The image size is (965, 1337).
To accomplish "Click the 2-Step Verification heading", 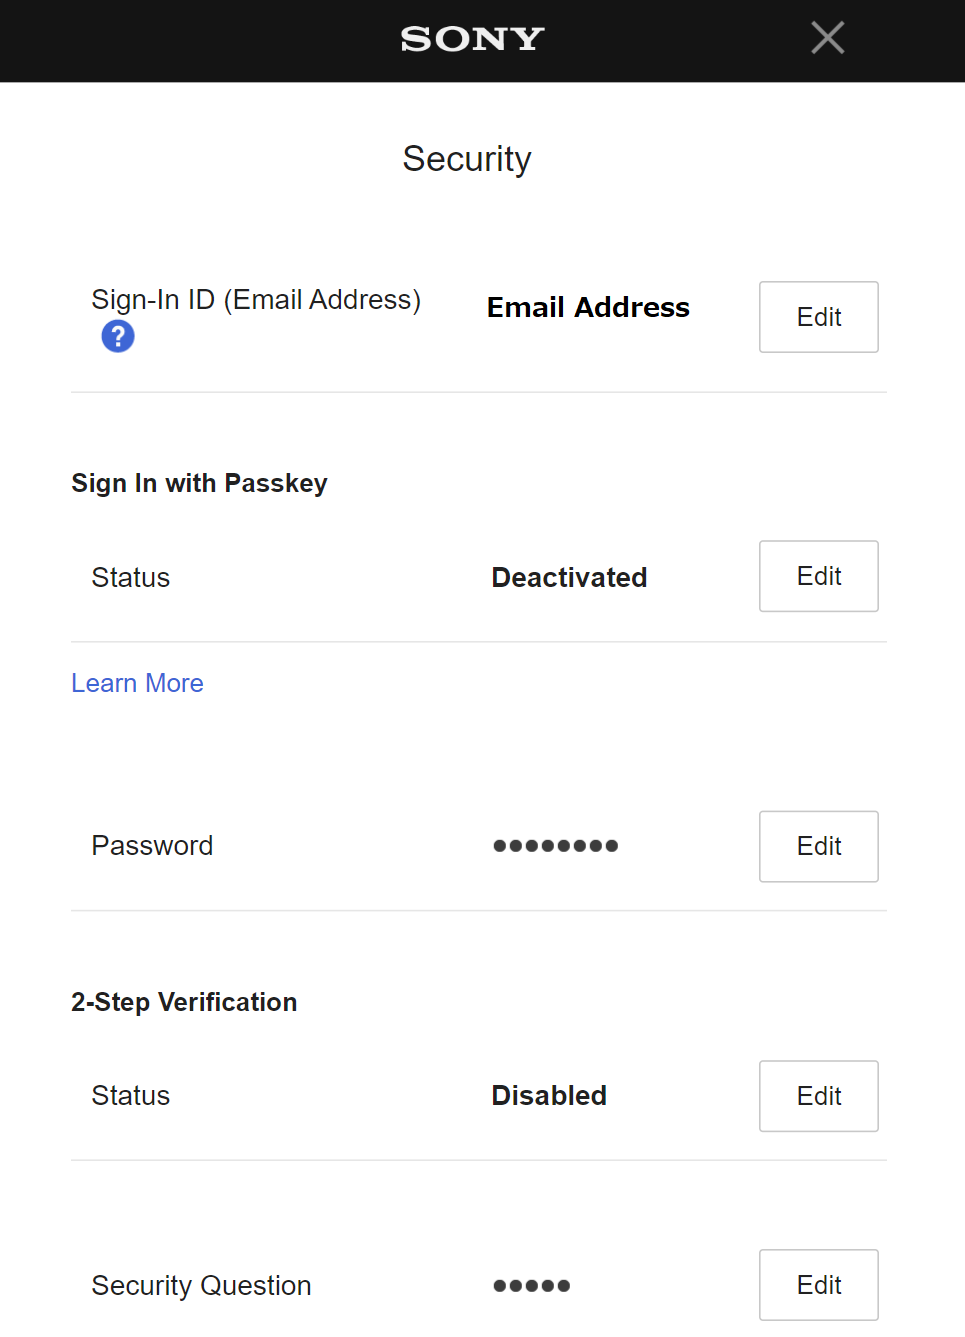I will point(184,1002).
